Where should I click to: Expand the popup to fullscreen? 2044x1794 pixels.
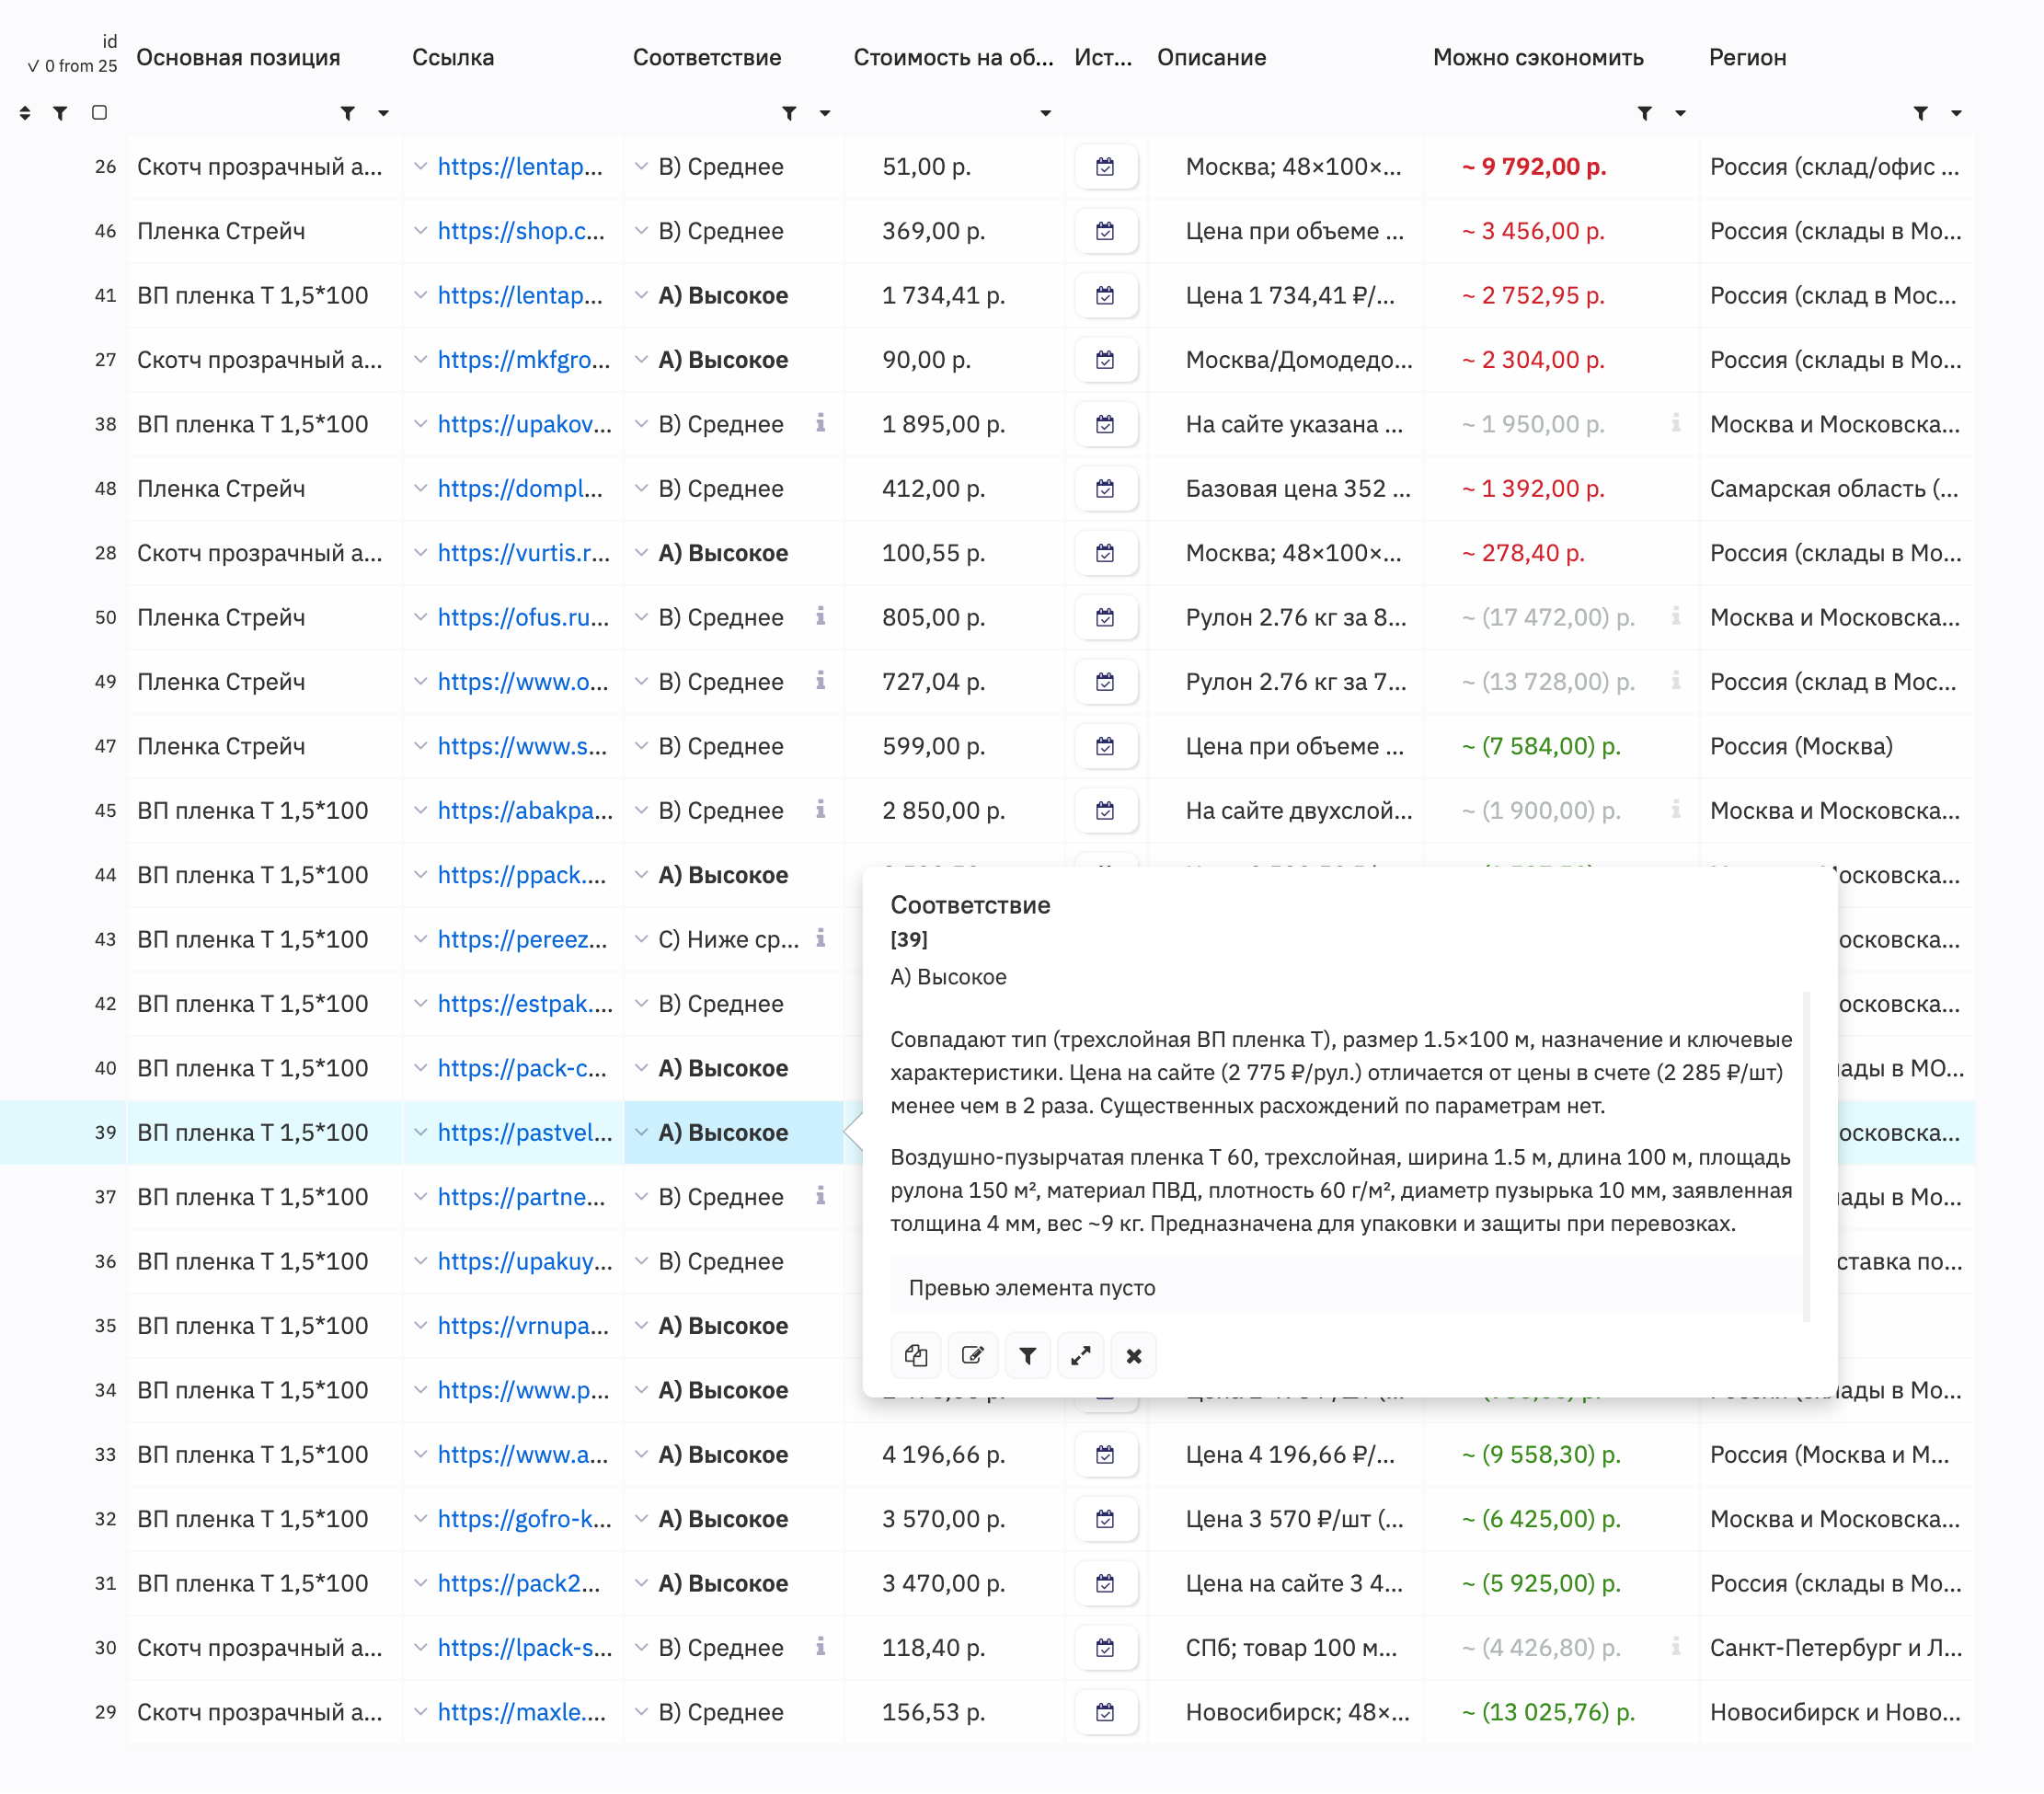(x=1080, y=1356)
